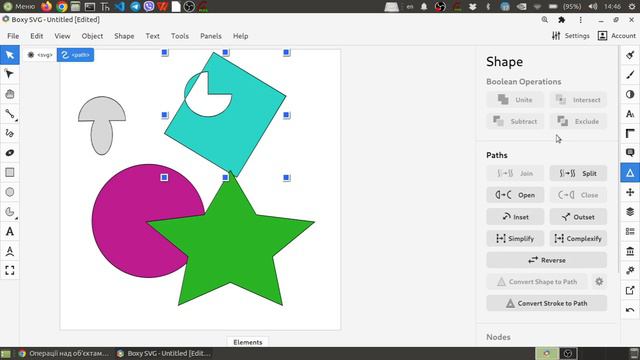Click the Reverse path button
The image size is (640, 360).
(547, 260)
